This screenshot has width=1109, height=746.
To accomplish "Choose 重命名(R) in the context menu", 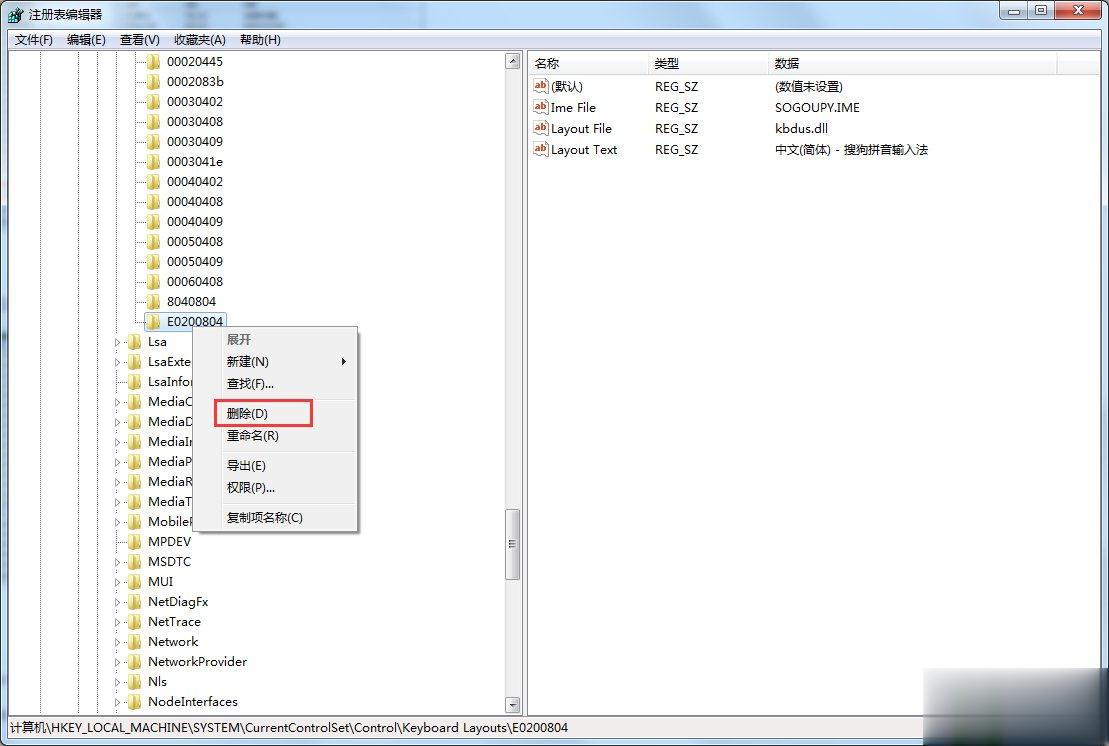I will click(275, 436).
